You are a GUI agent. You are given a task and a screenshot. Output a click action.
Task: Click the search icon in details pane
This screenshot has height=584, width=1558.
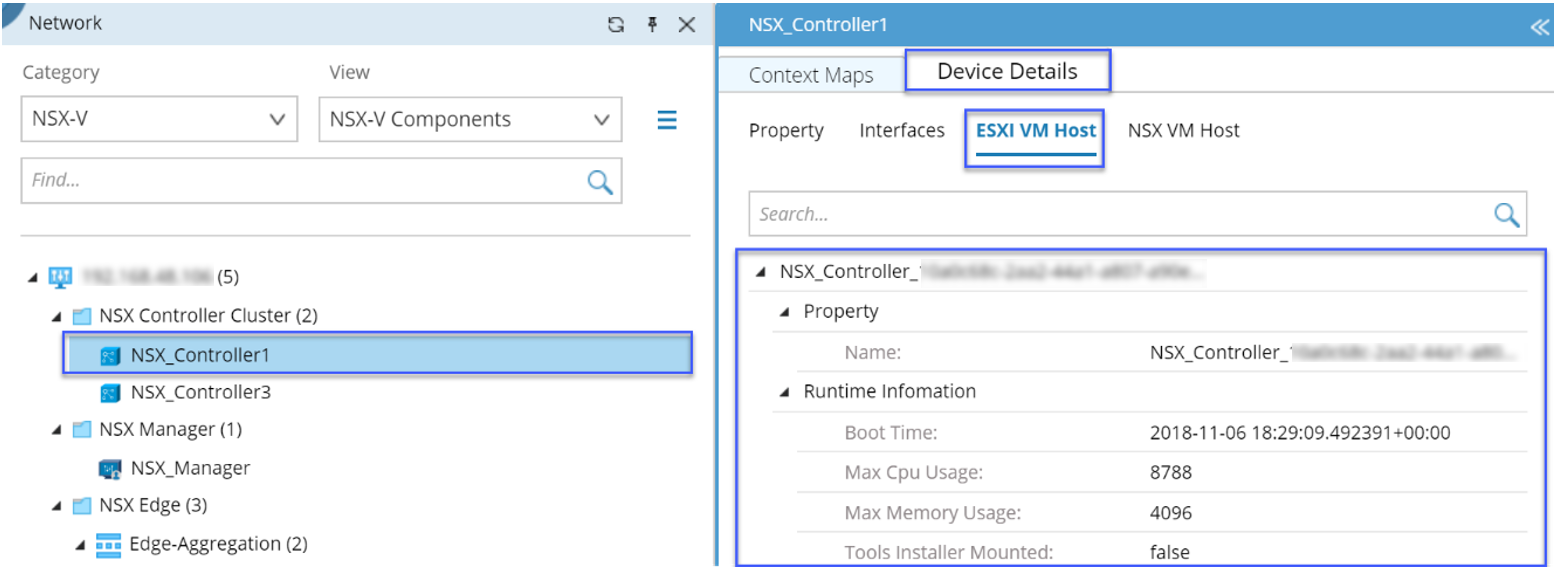click(x=1506, y=214)
